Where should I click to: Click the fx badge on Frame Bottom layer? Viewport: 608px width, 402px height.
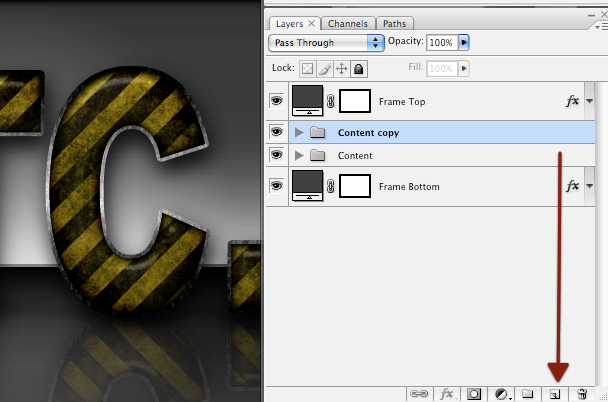point(572,186)
